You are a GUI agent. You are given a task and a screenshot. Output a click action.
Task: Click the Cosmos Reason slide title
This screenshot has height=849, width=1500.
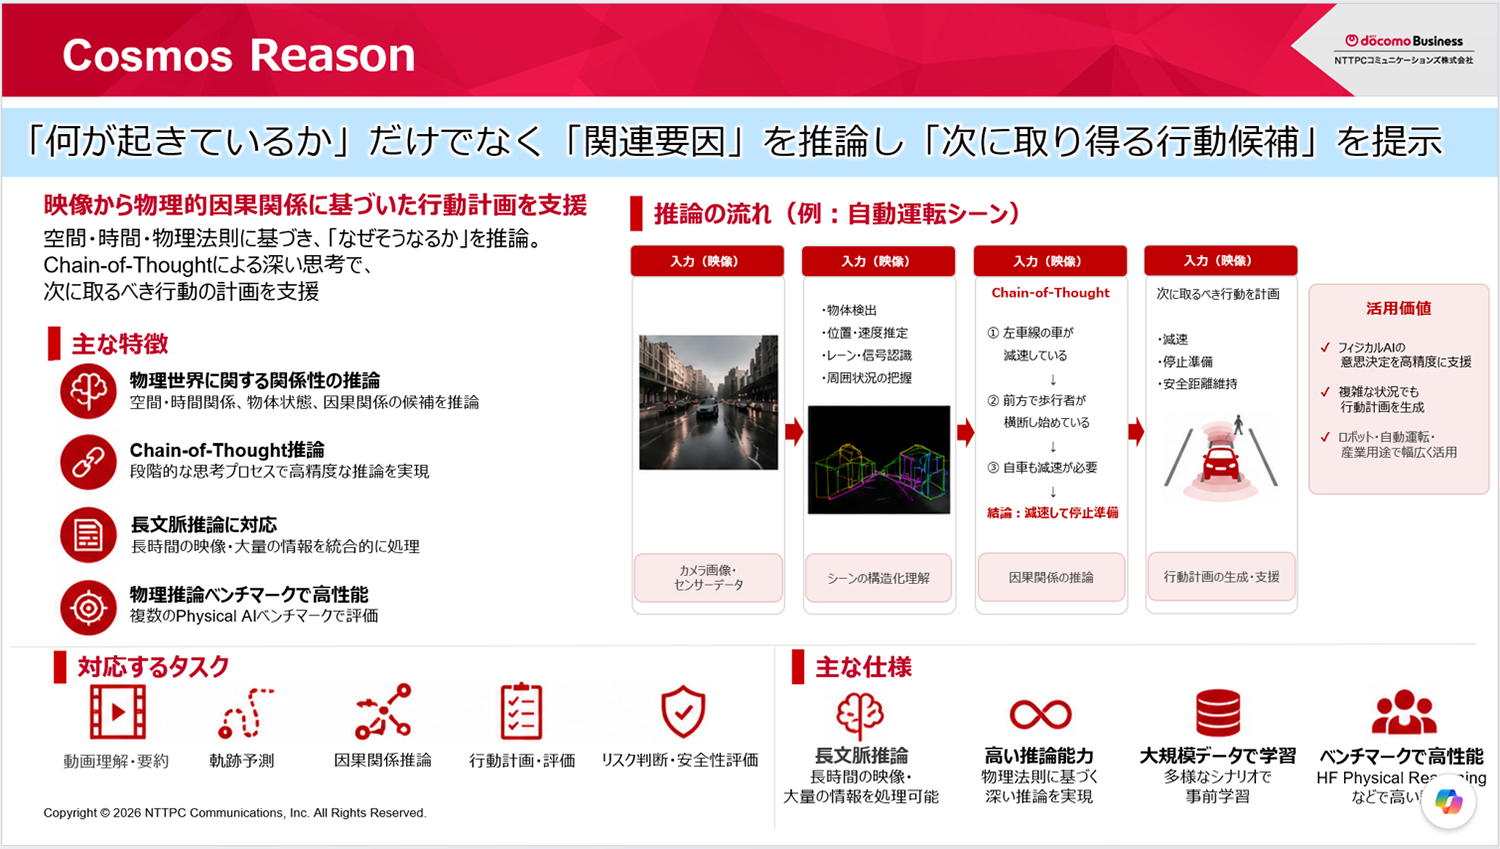[x=238, y=55]
